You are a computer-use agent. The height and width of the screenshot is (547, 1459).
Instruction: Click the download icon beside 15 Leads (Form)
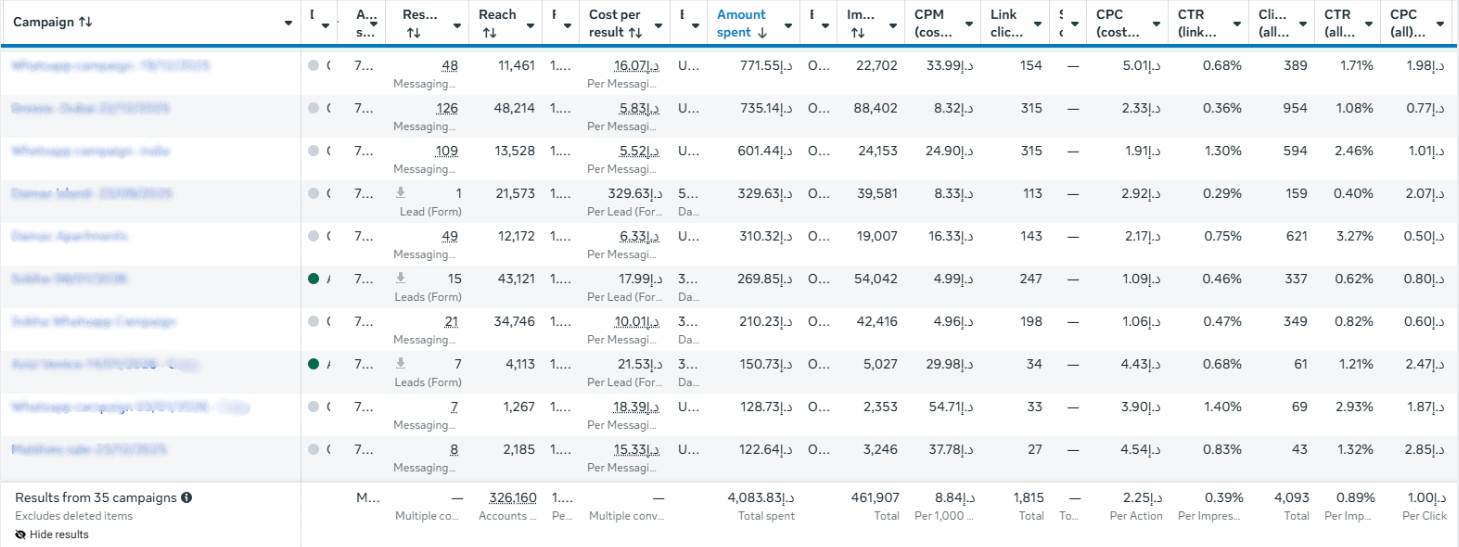pyautogui.click(x=401, y=279)
